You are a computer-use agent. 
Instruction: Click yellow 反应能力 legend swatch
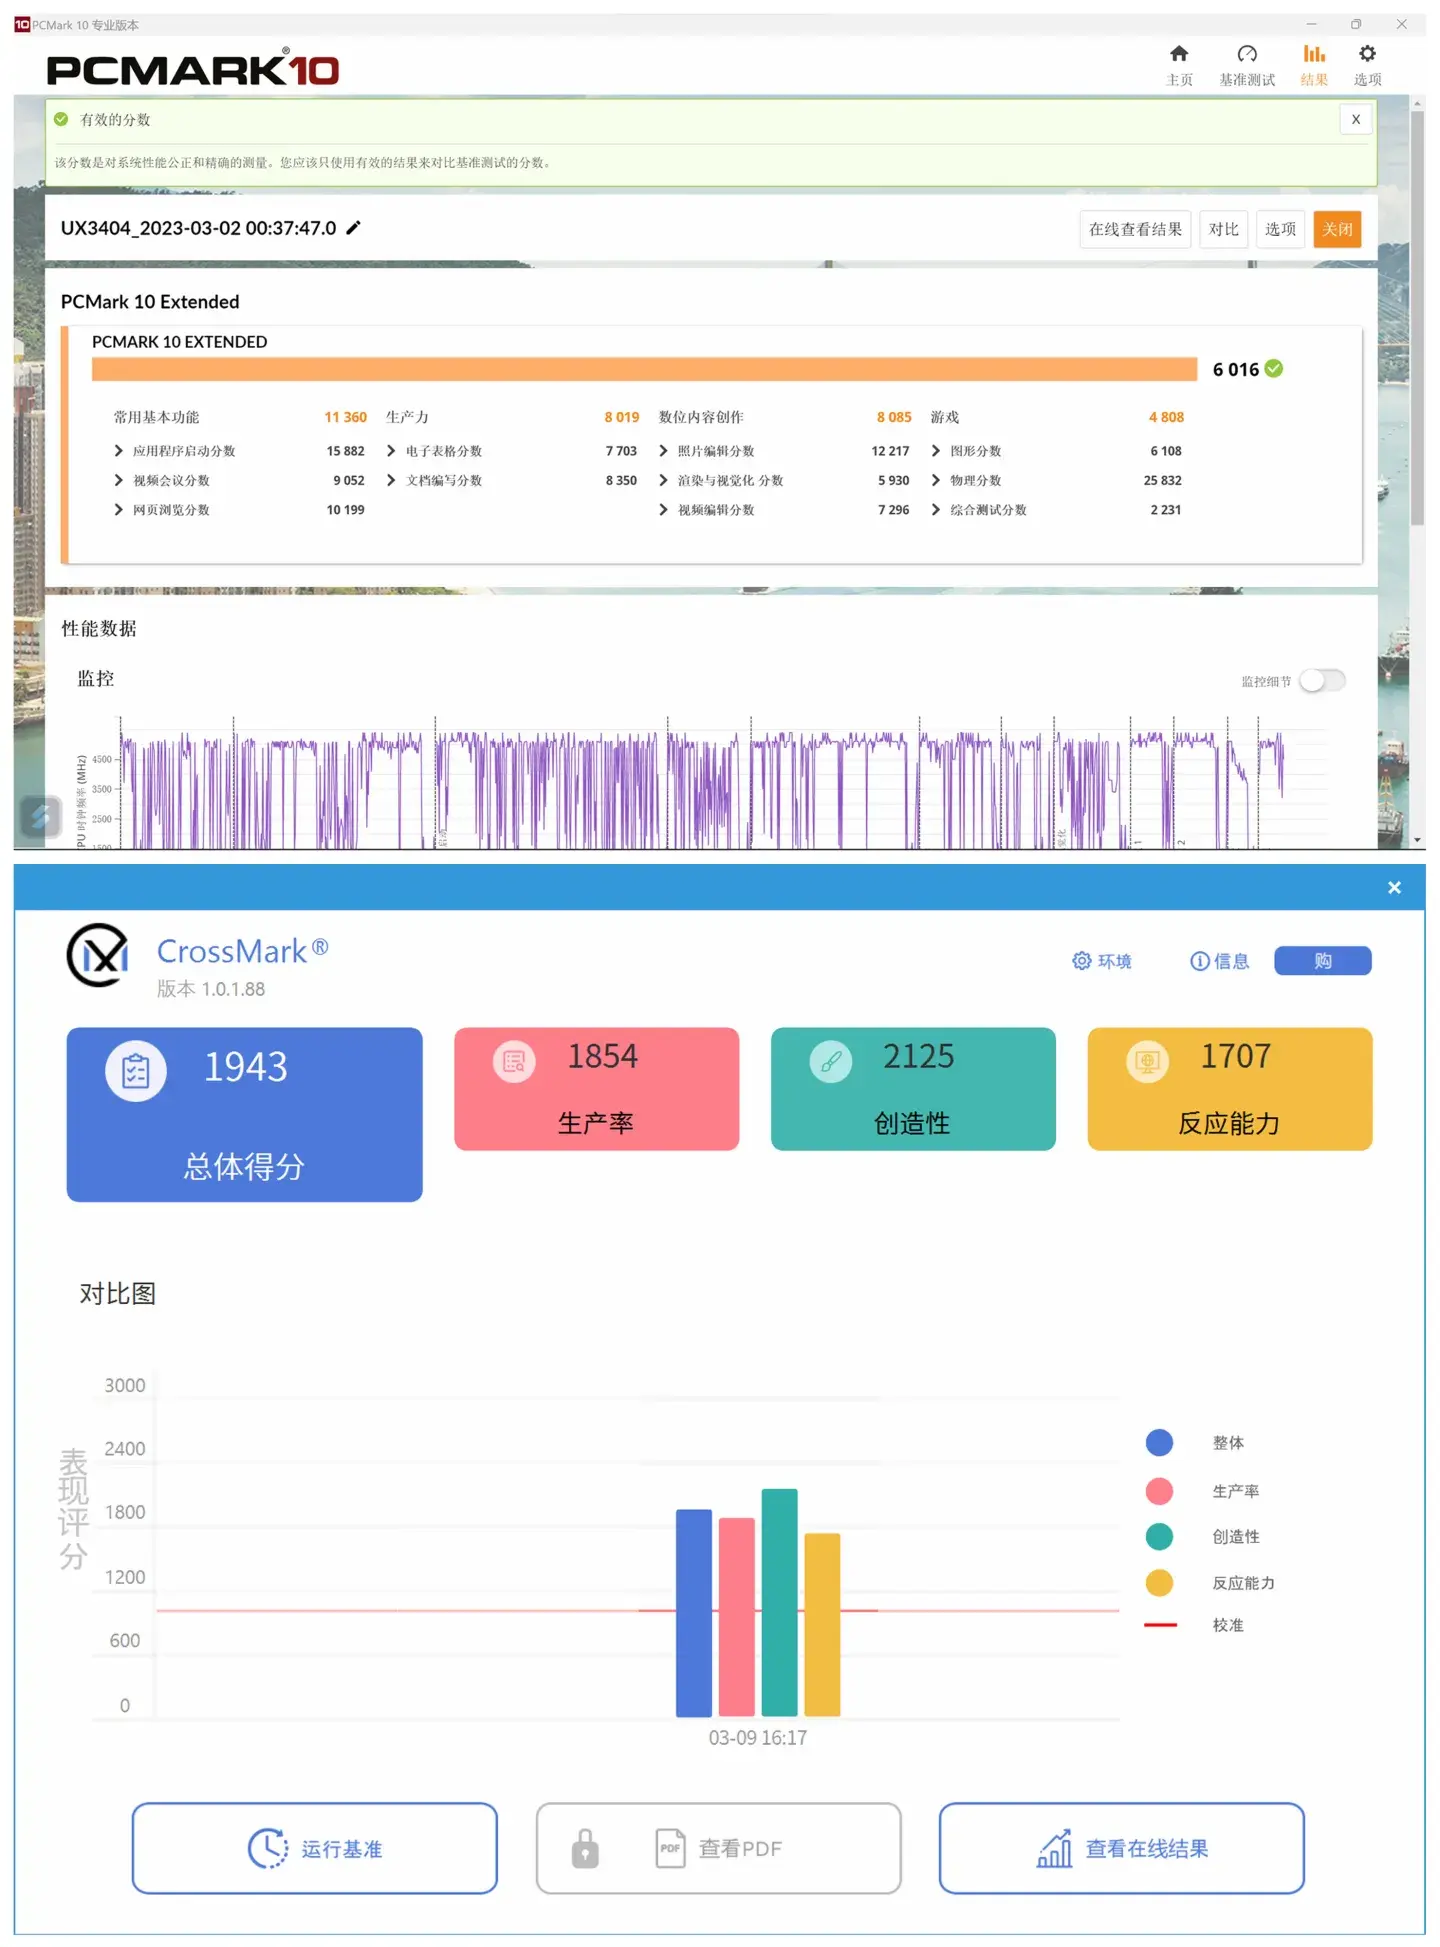coord(1159,1583)
